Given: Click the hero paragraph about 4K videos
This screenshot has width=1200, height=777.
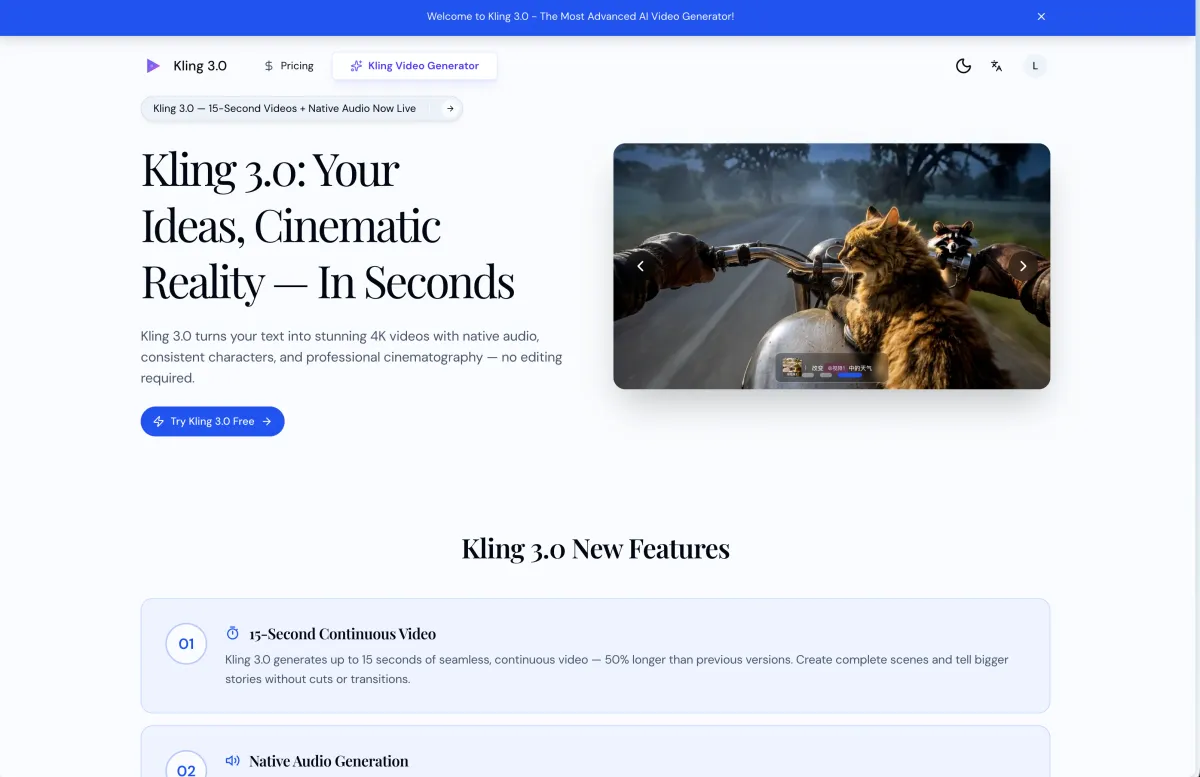Looking at the screenshot, I should (x=351, y=357).
